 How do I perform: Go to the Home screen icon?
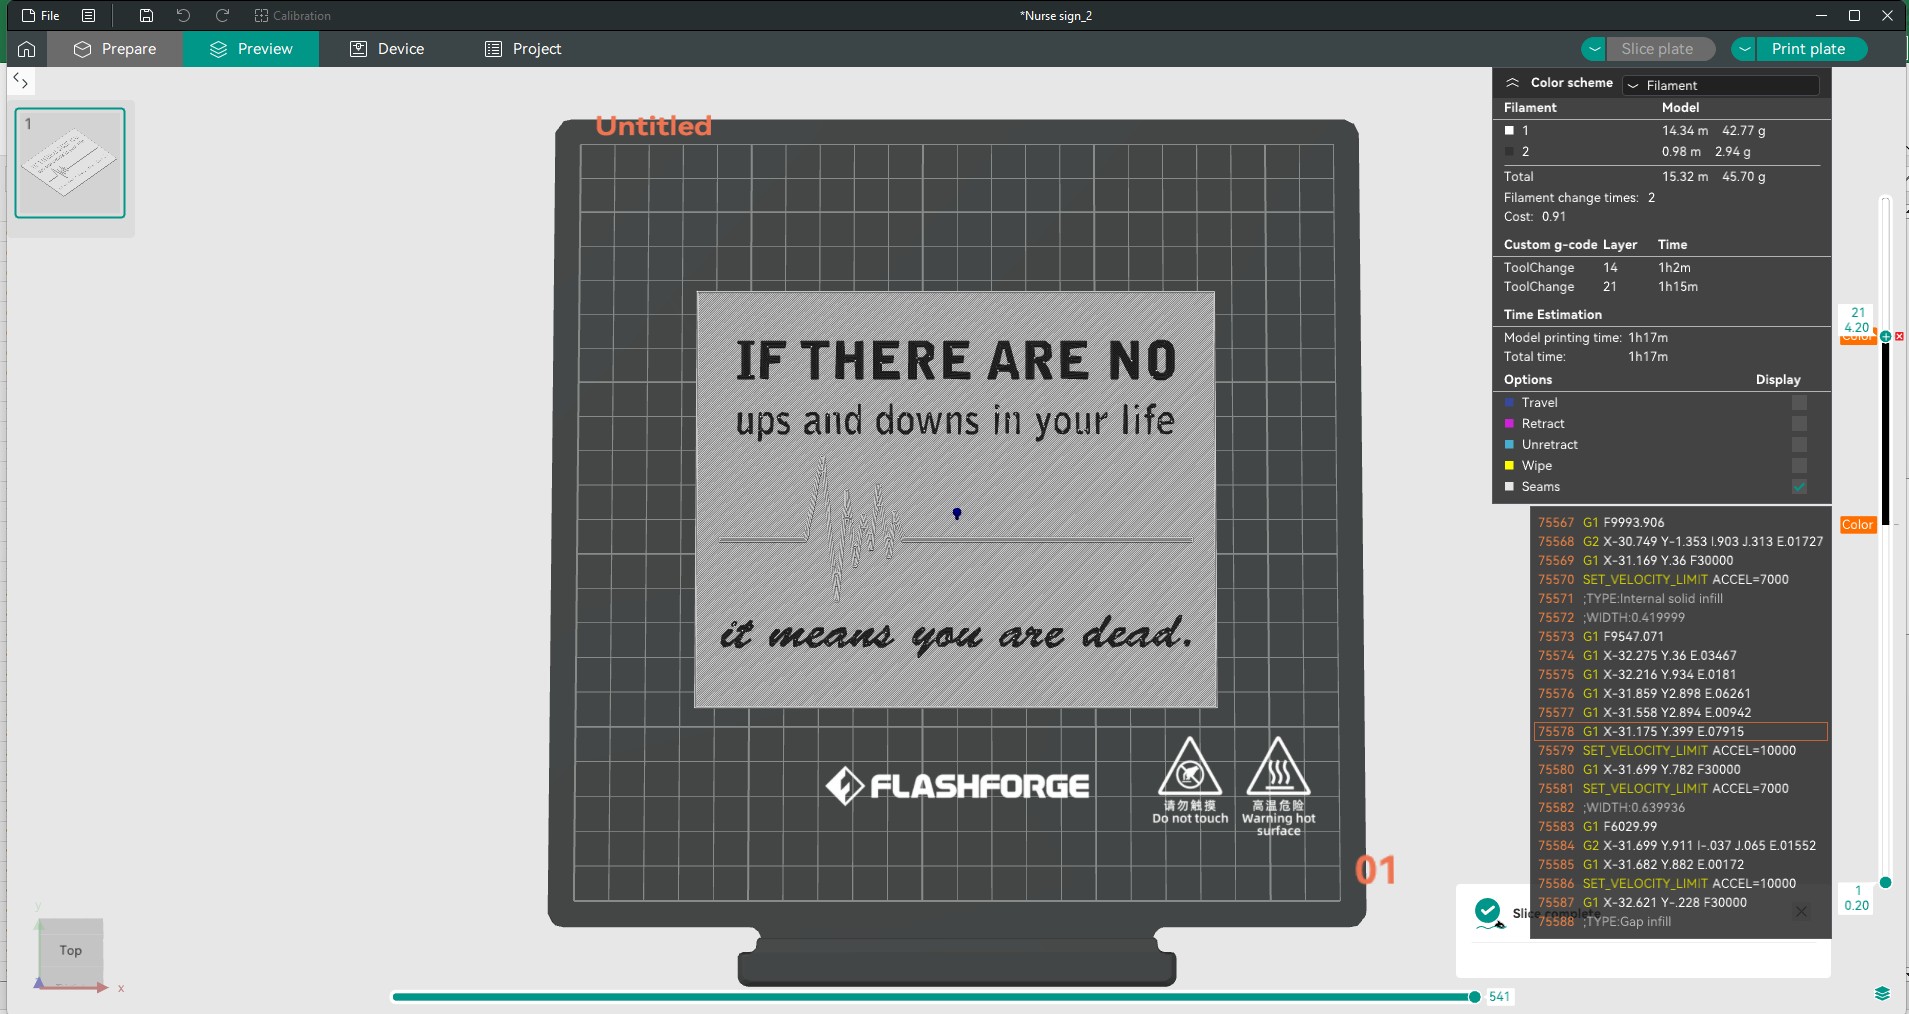[27, 49]
